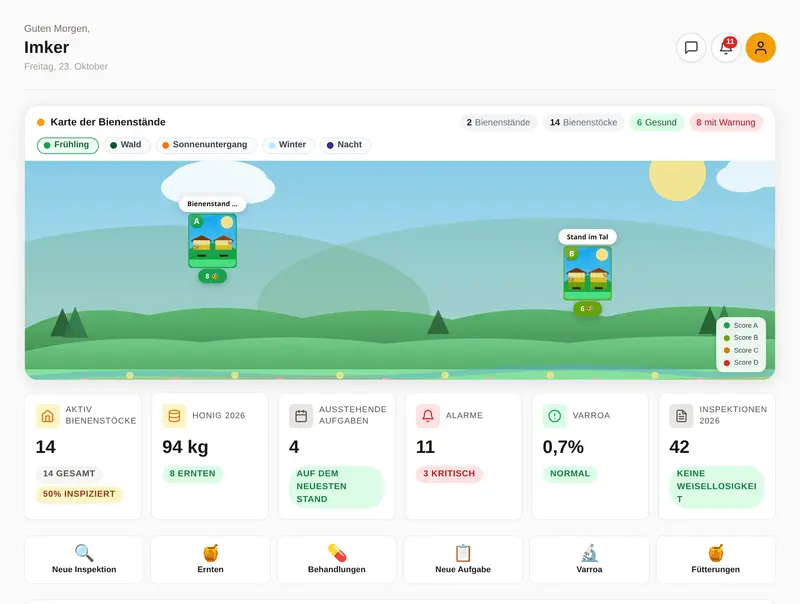Switch map theme to Winter
Screen dimensions: 800x604
pyautogui.click(x=288, y=145)
